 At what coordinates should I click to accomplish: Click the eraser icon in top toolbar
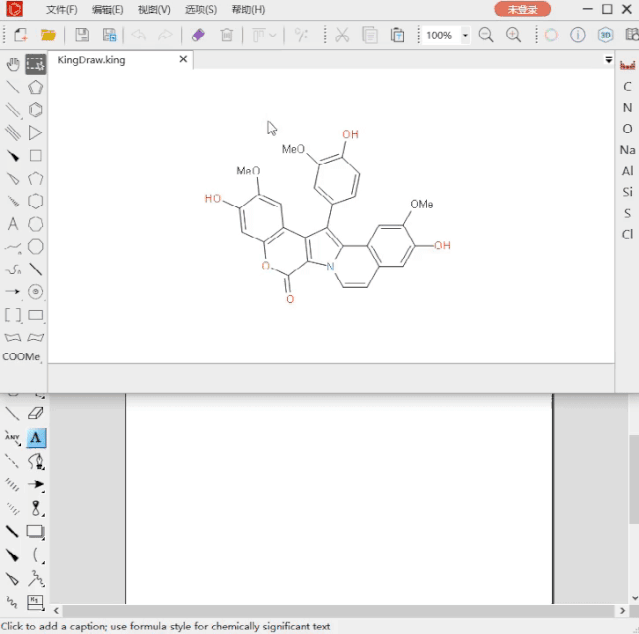(x=198, y=35)
